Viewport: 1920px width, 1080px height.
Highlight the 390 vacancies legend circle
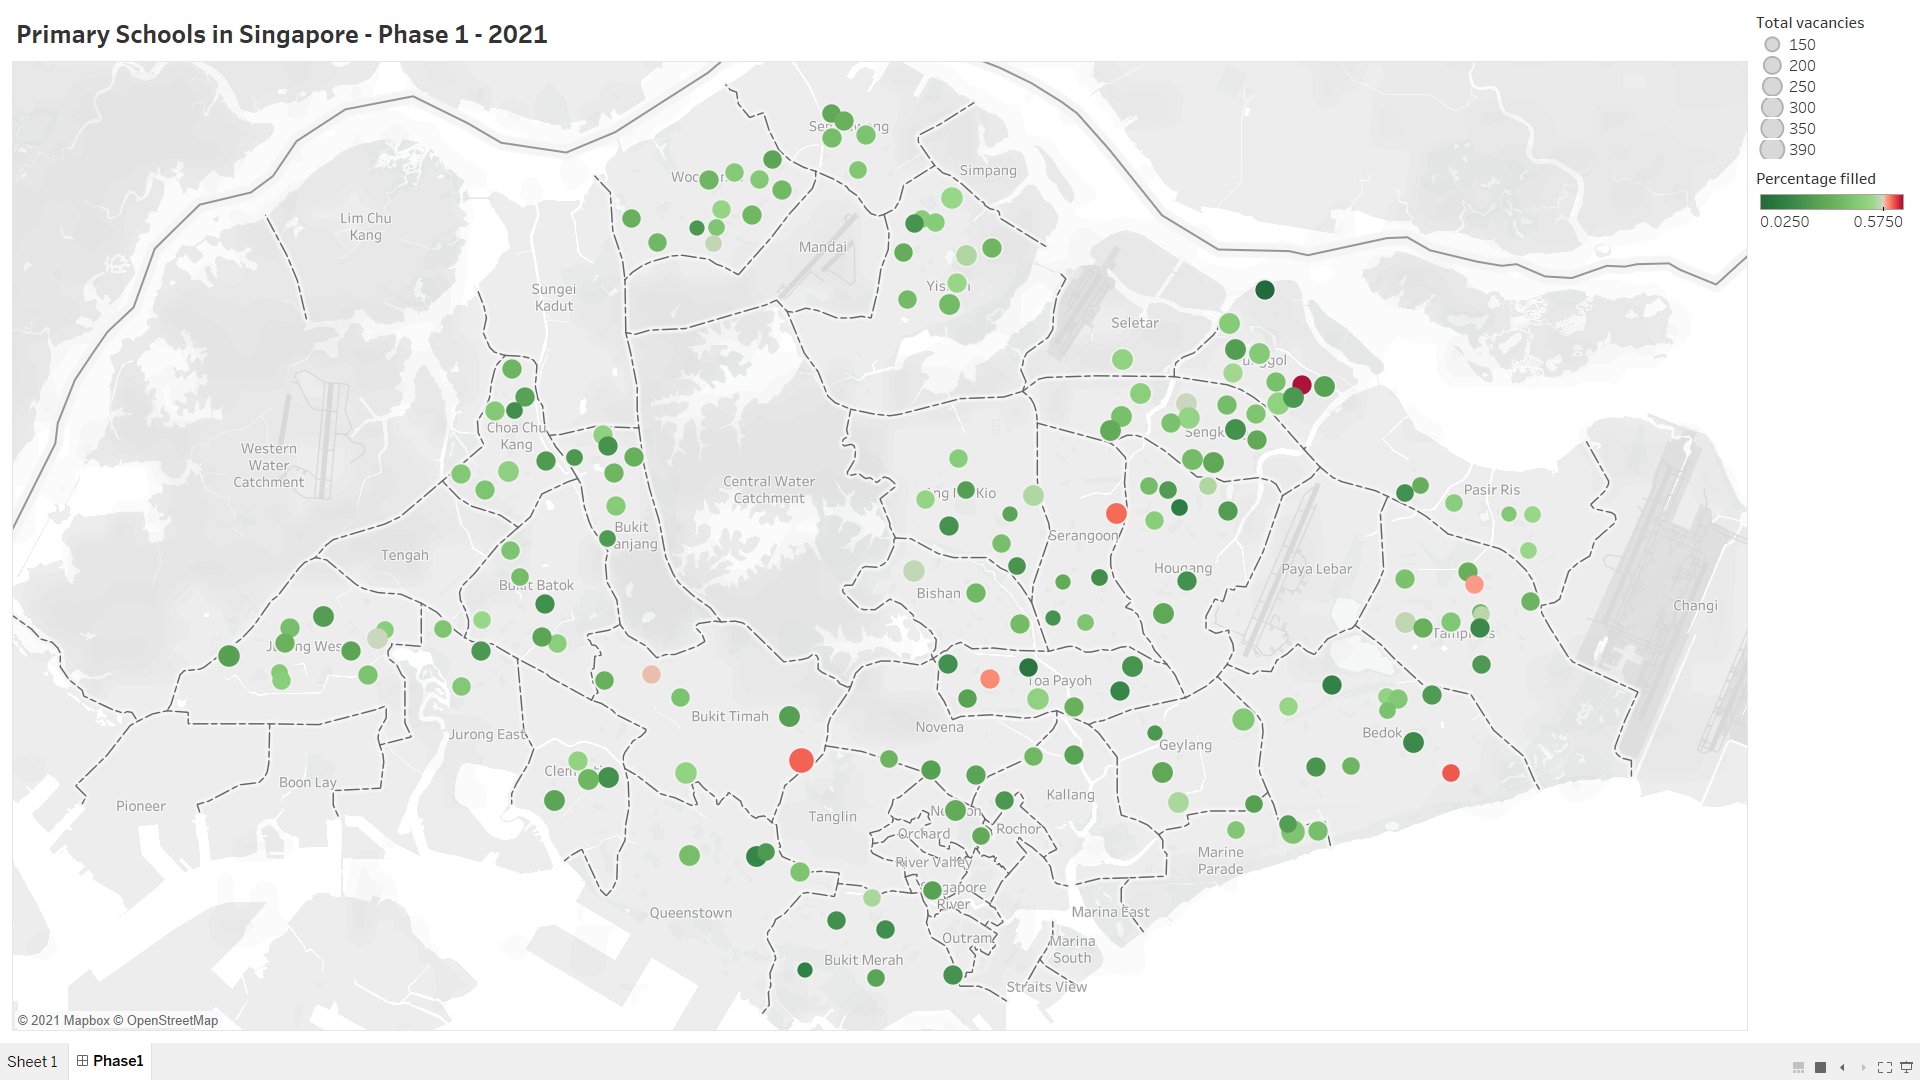(1772, 149)
